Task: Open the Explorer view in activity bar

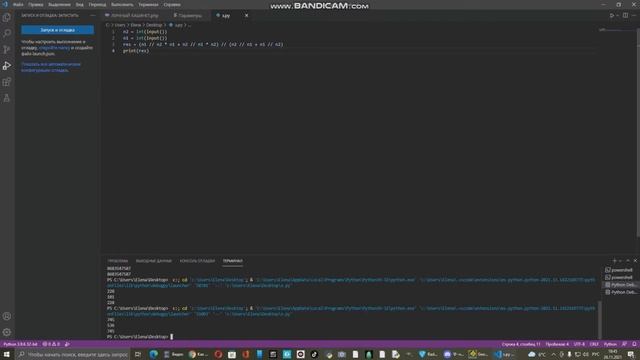Action: pos(7,18)
